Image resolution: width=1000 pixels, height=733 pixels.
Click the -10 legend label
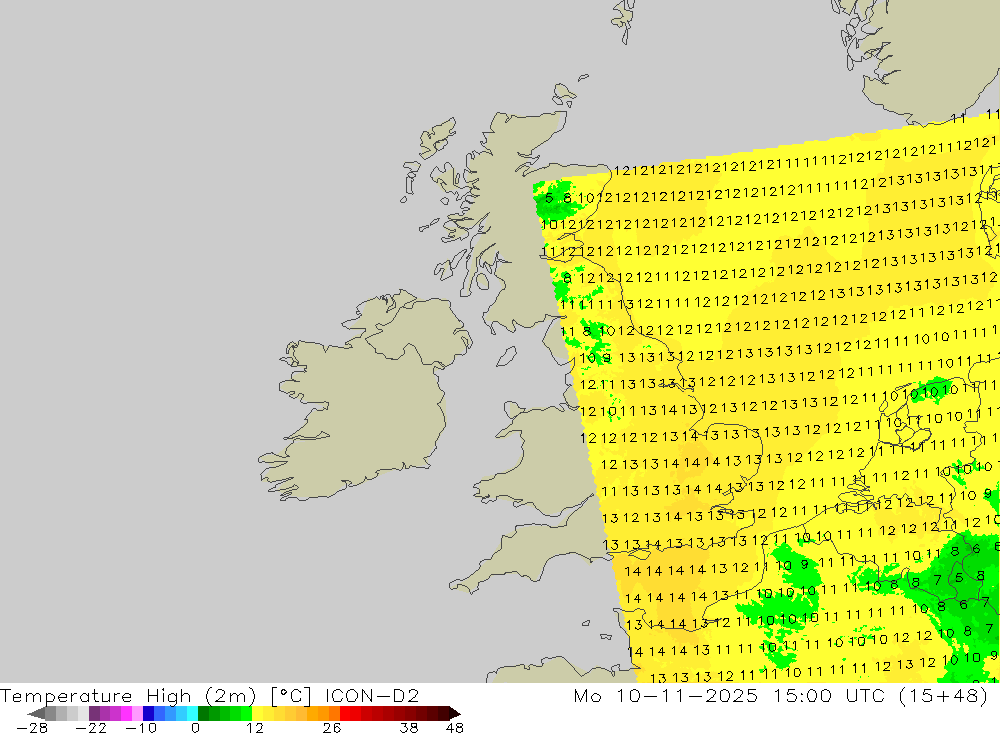[x=141, y=728]
